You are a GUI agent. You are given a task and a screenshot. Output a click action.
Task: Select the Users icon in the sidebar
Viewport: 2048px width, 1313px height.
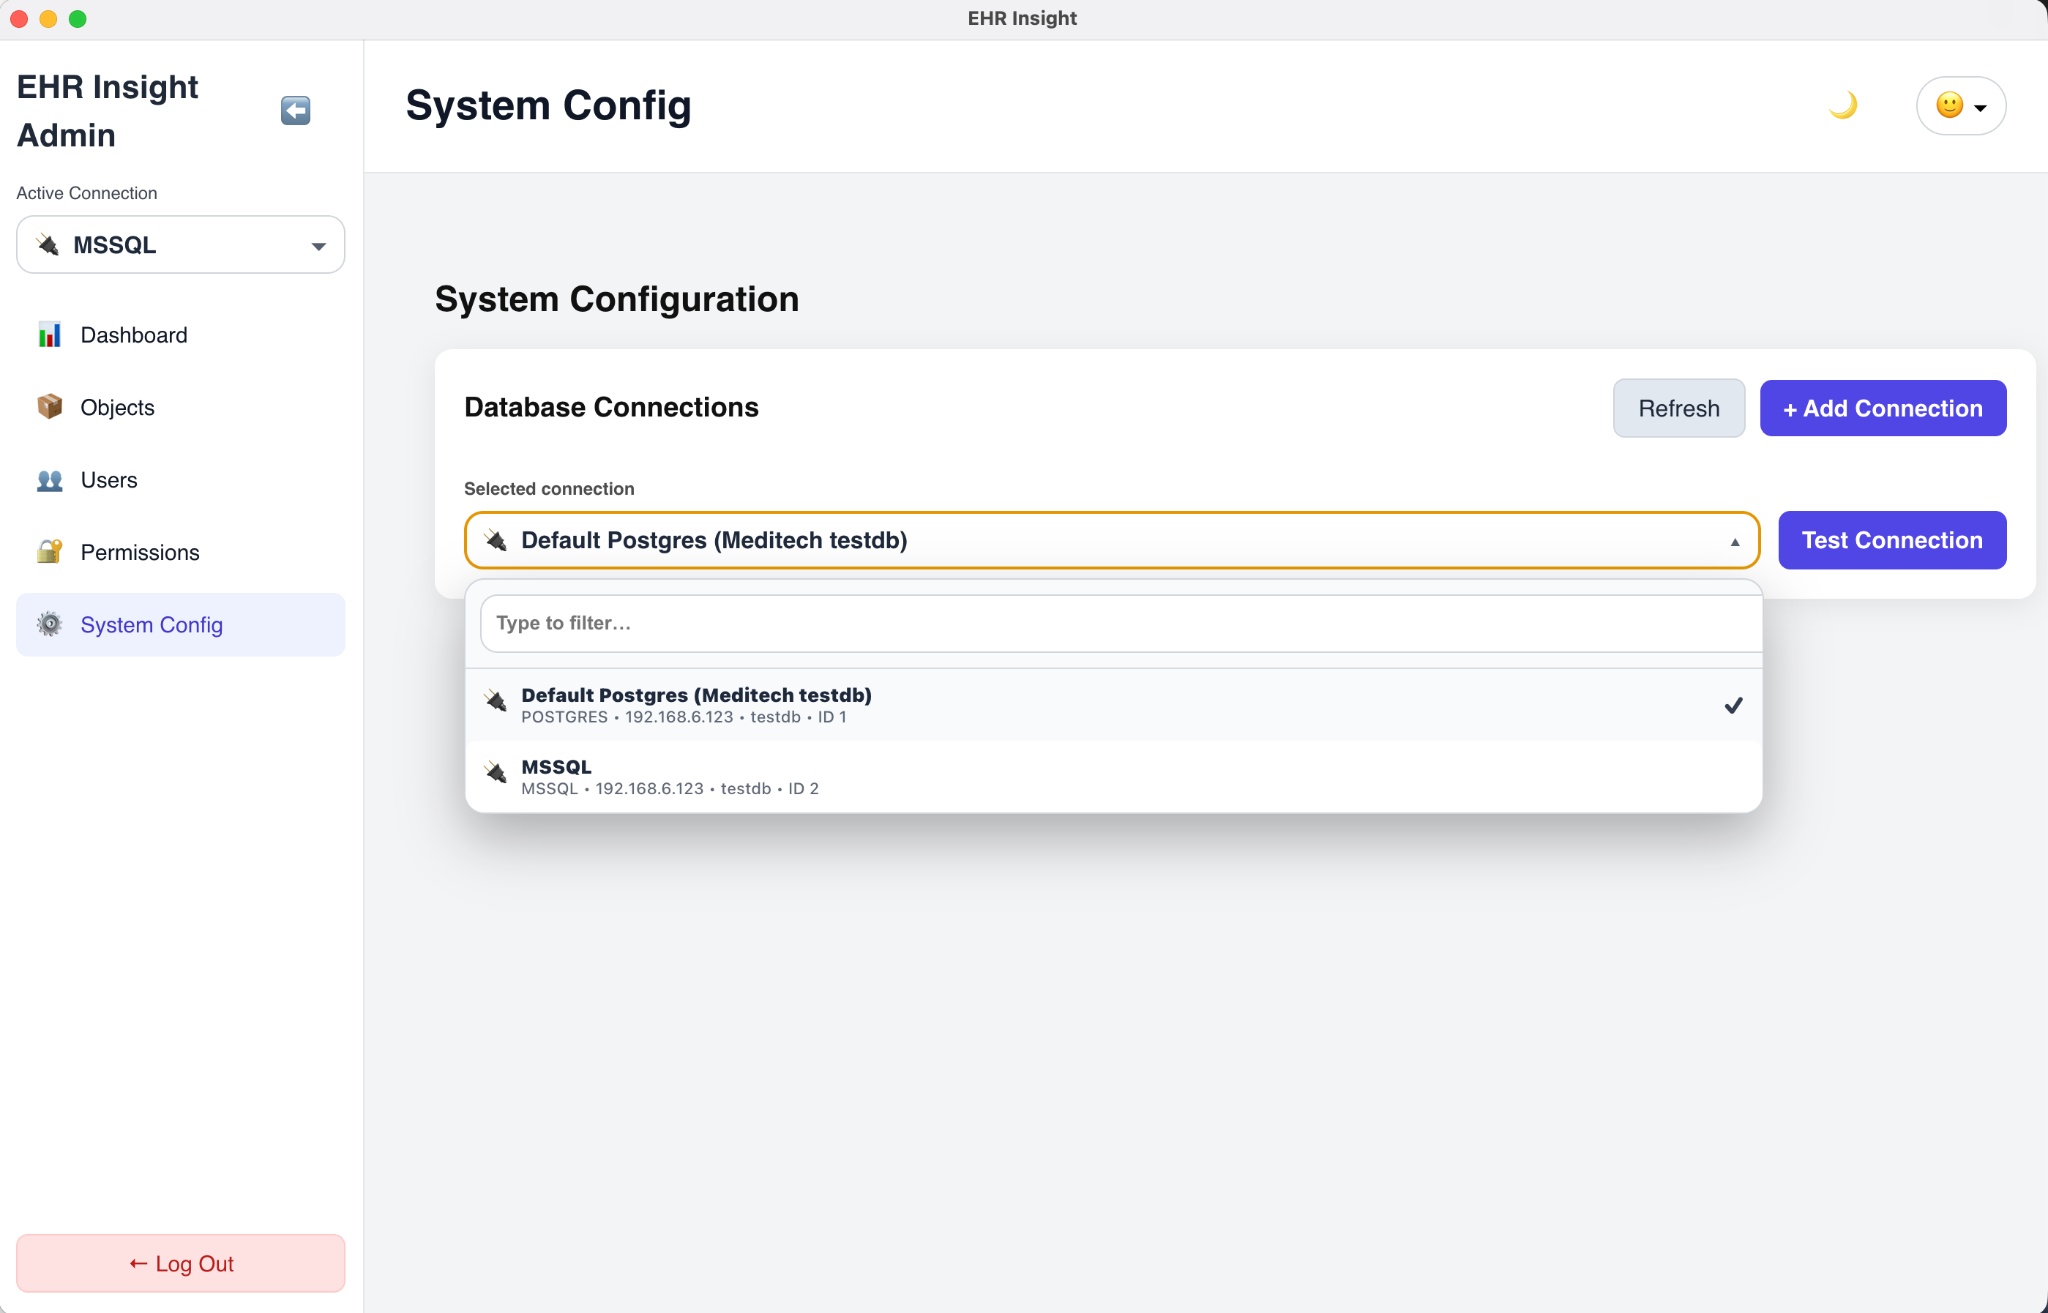pos(49,480)
